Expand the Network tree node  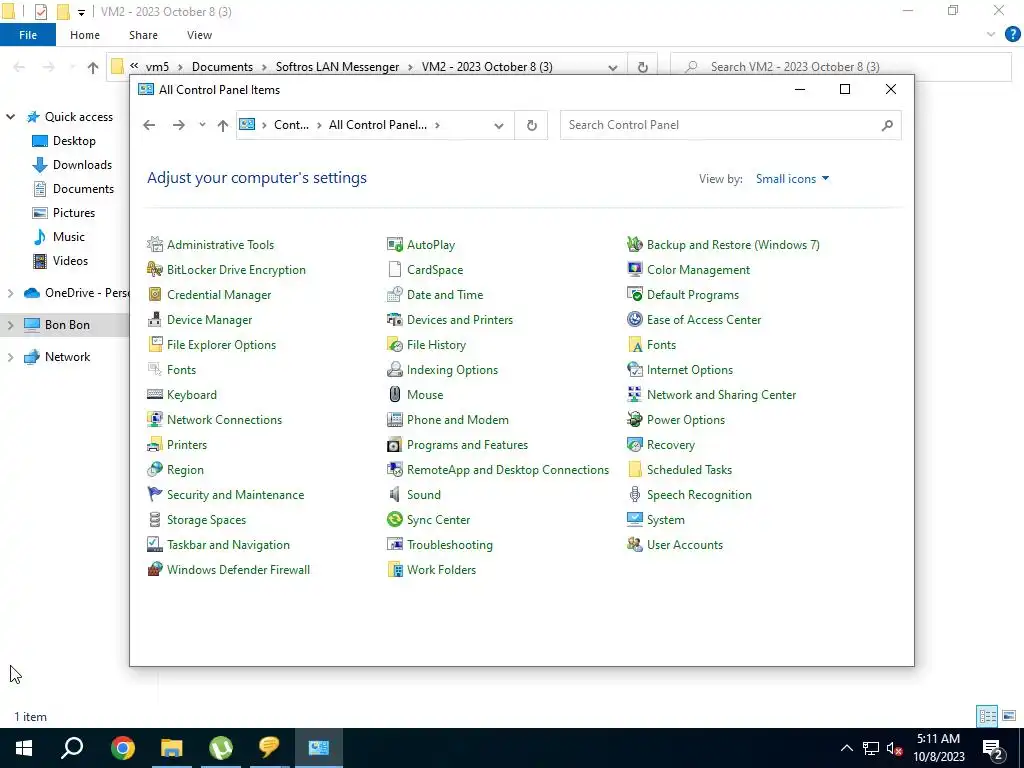(x=10, y=357)
